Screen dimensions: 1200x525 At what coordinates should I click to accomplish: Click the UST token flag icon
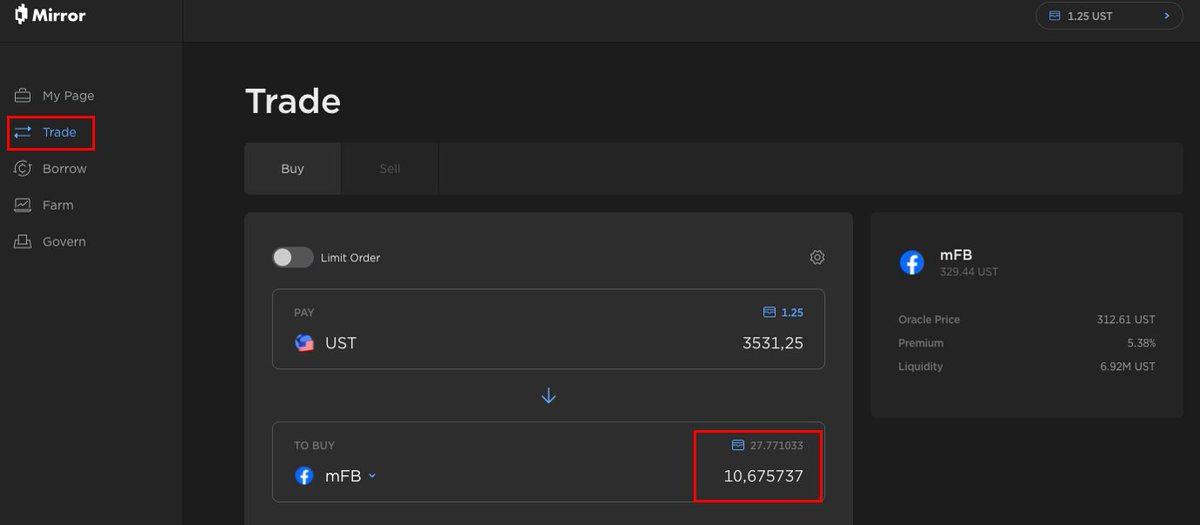pyautogui.click(x=305, y=343)
